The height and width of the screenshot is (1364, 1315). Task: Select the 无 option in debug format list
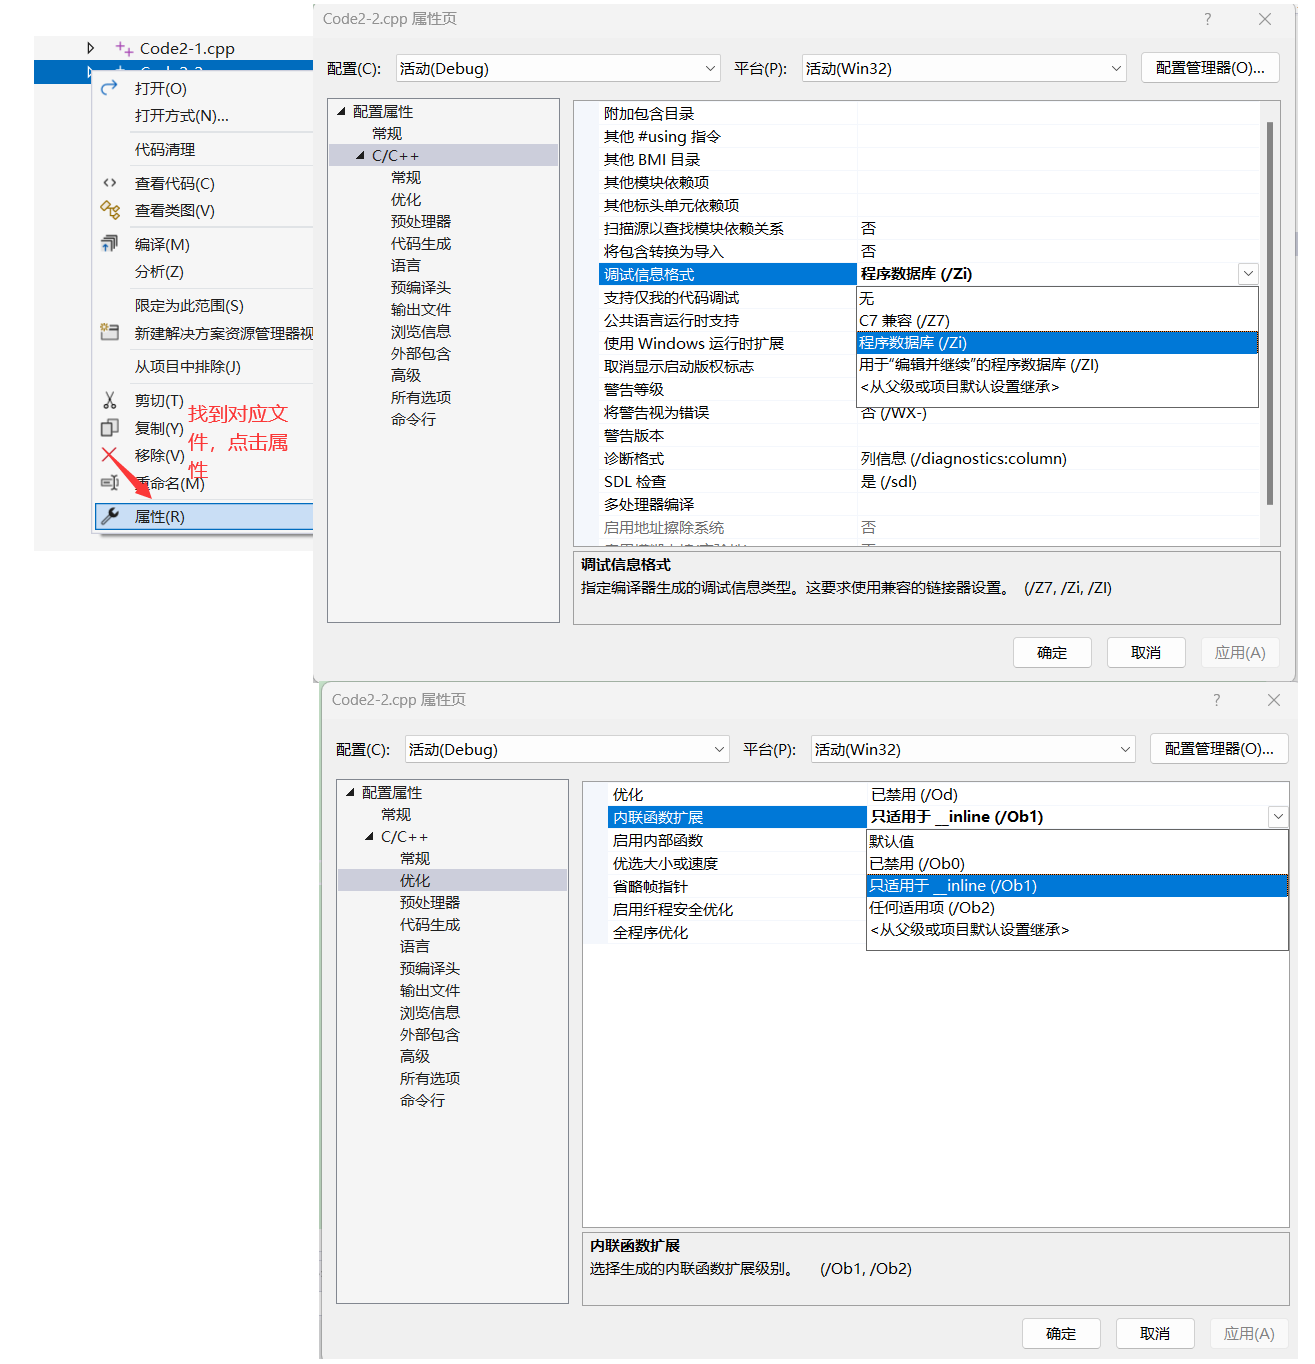coord(1057,298)
